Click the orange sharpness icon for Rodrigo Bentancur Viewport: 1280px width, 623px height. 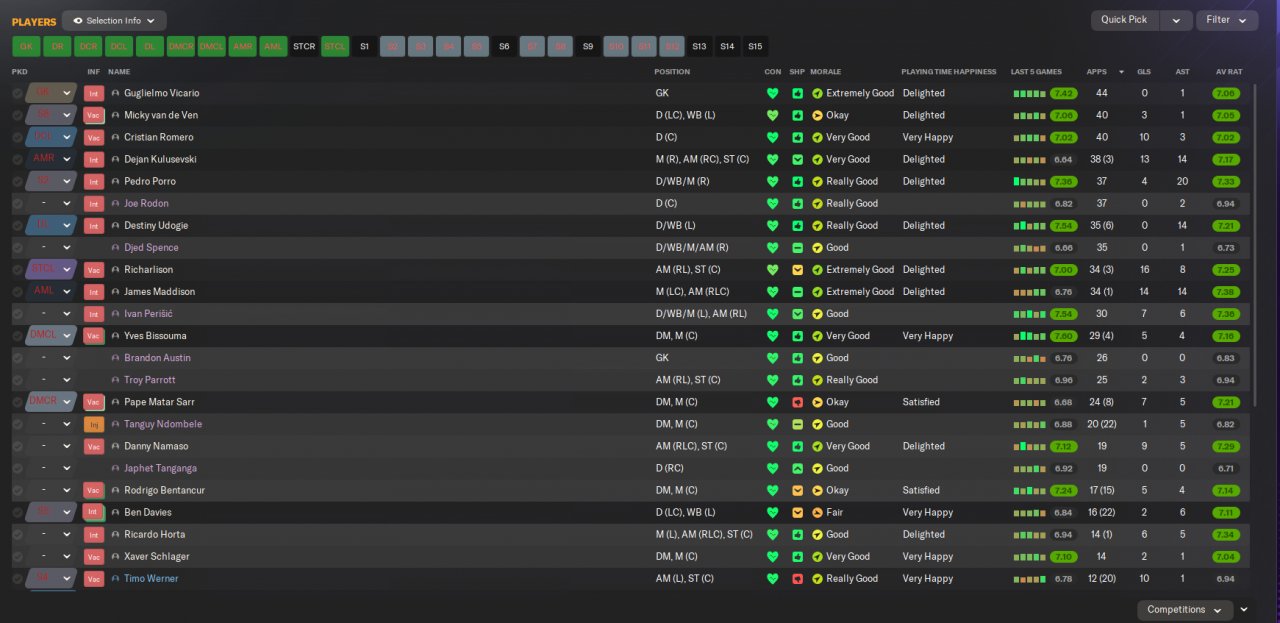(x=797, y=490)
